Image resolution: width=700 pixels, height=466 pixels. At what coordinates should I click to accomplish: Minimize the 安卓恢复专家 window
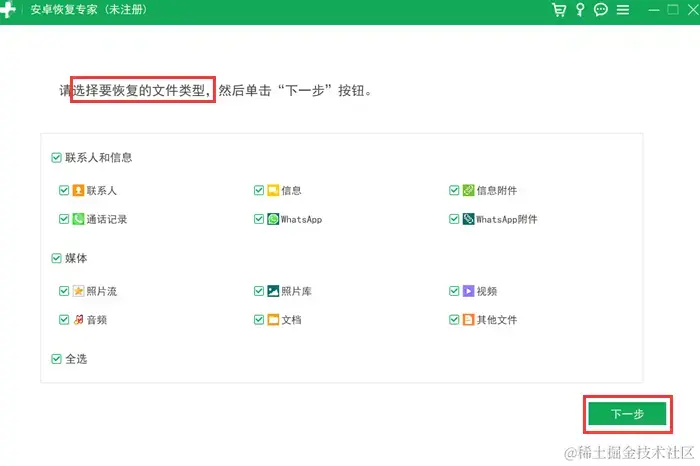tap(654, 10)
